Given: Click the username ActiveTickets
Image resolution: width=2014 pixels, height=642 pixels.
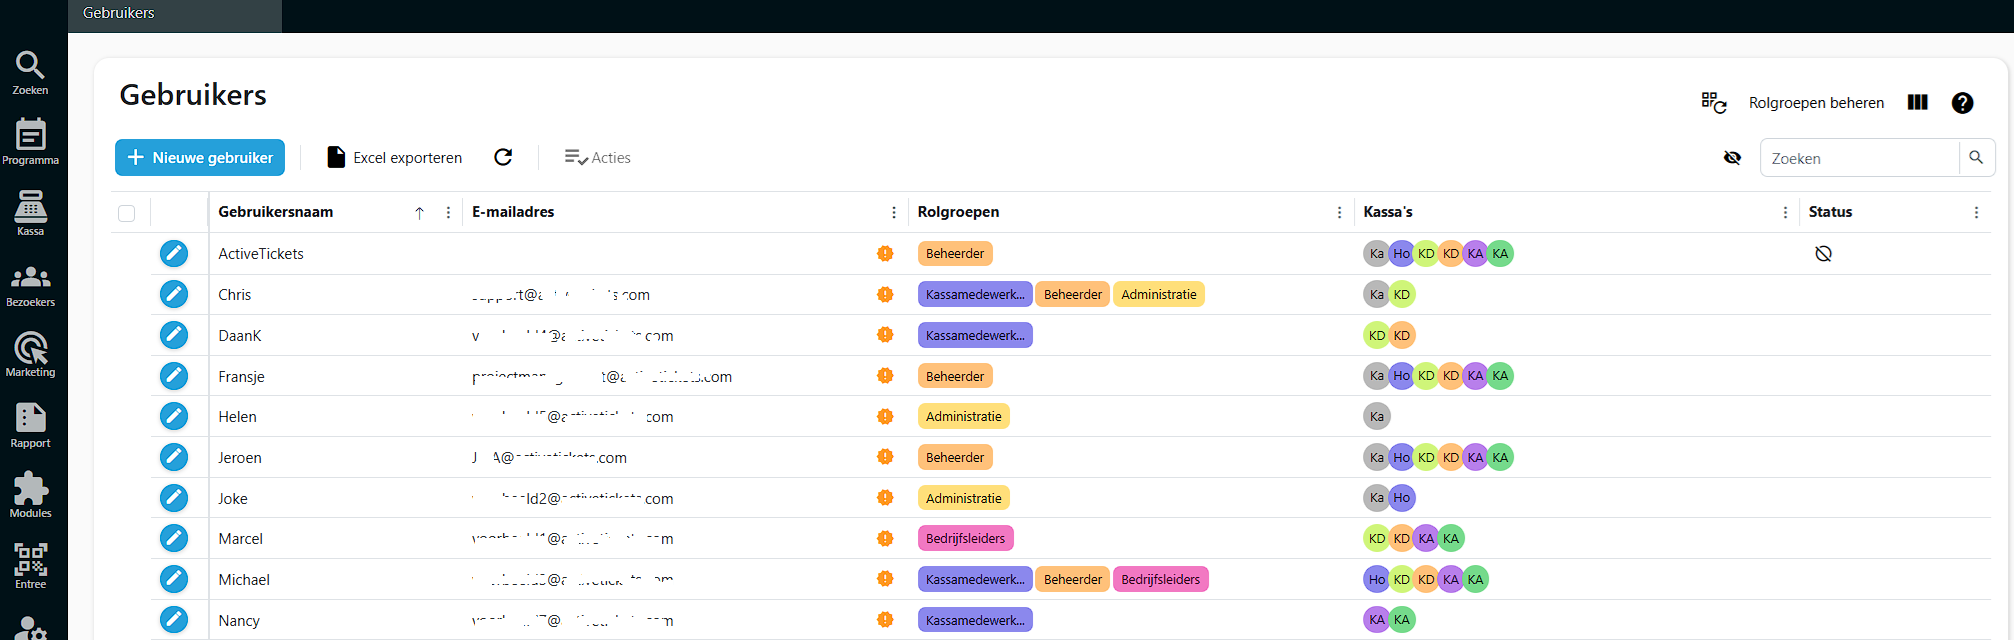Looking at the screenshot, I should click(x=261, y=253).
